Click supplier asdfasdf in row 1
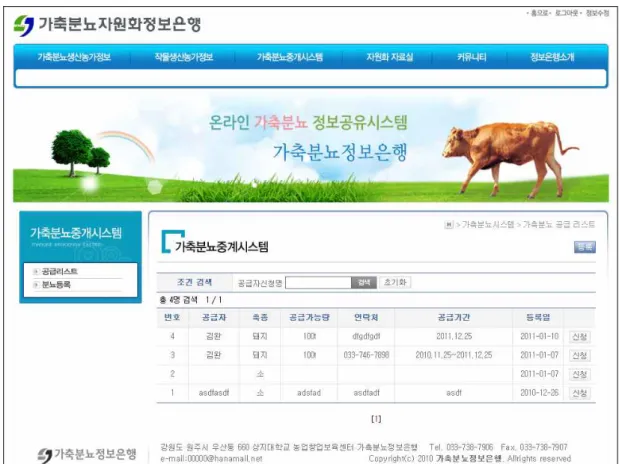 (214, 393)
